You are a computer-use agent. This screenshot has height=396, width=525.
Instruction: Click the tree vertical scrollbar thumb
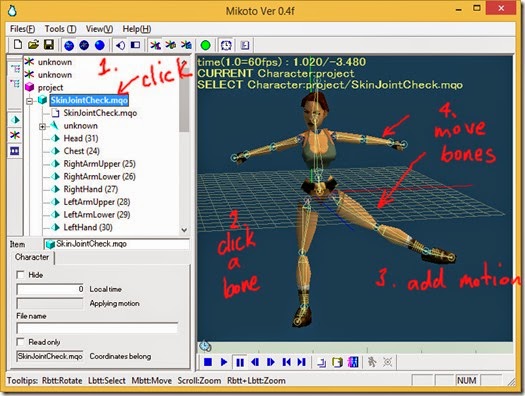pos(184,99)
